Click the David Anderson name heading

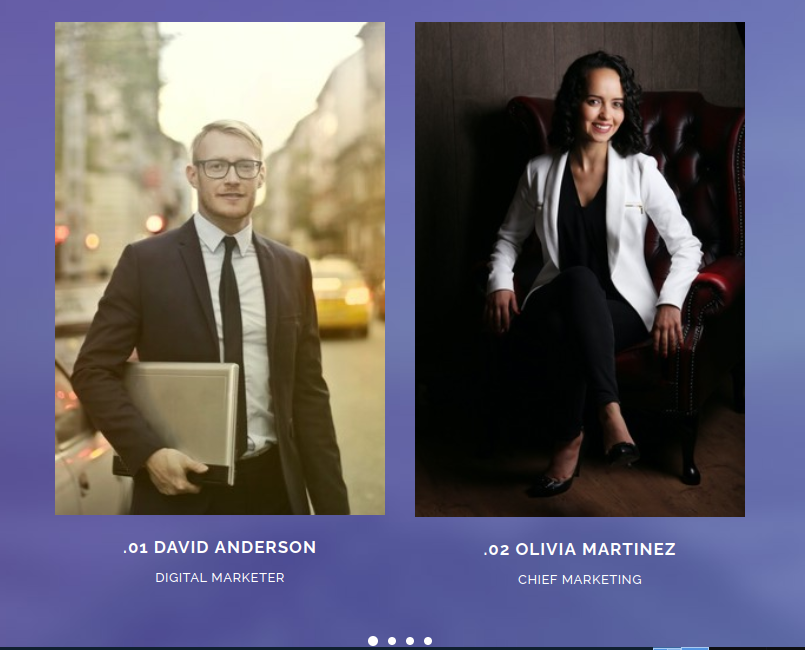click(x=235, y=547)
